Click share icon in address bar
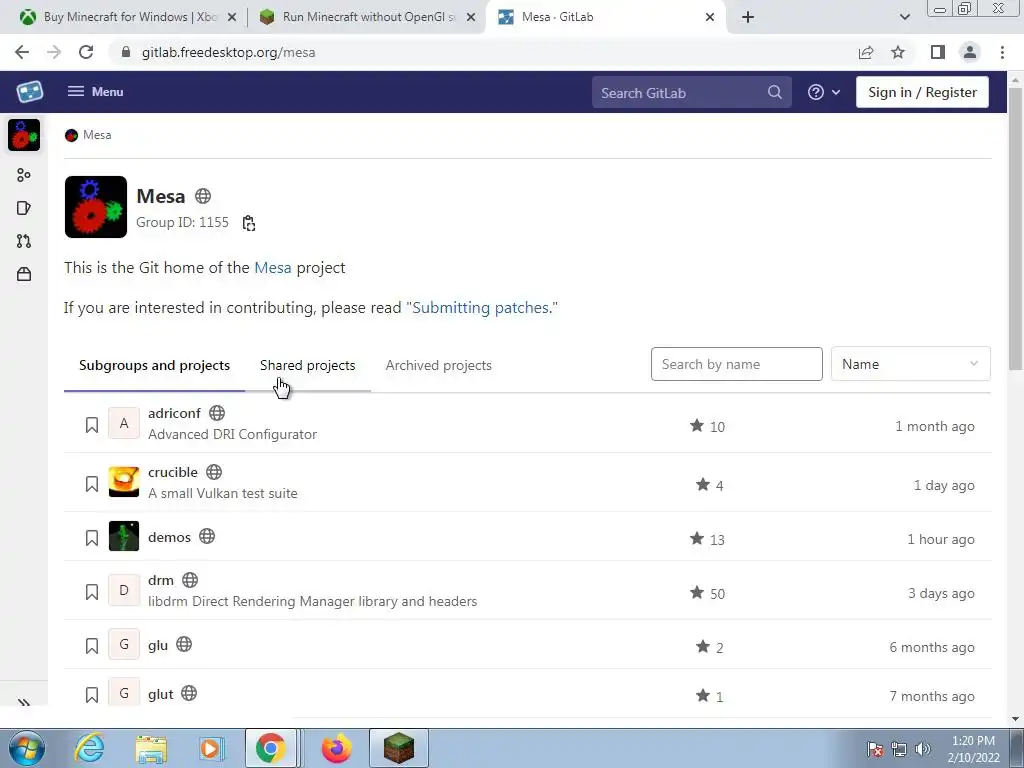Screen dimensions: 1024x768 click(x=866, y=52)
